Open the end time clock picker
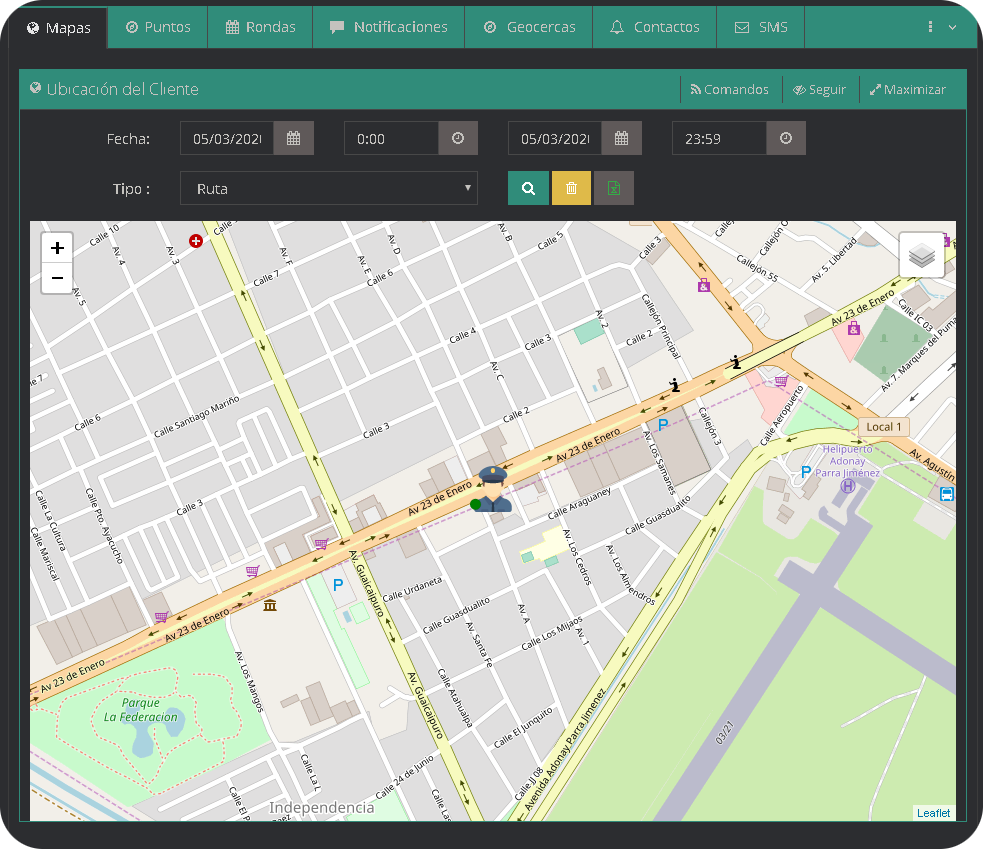The image size is (983, 849). pyautogui.click(x=786, y=138)
